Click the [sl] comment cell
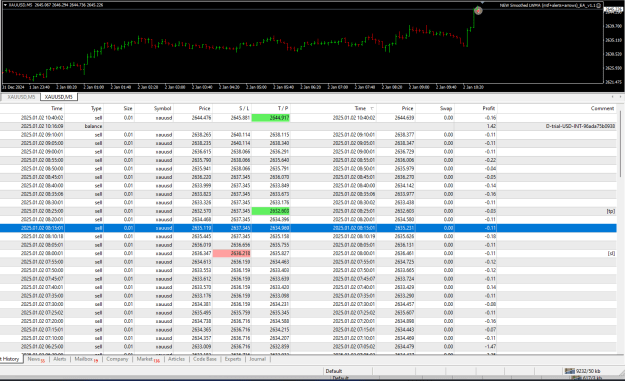625x381 pixels. point(611,253)
